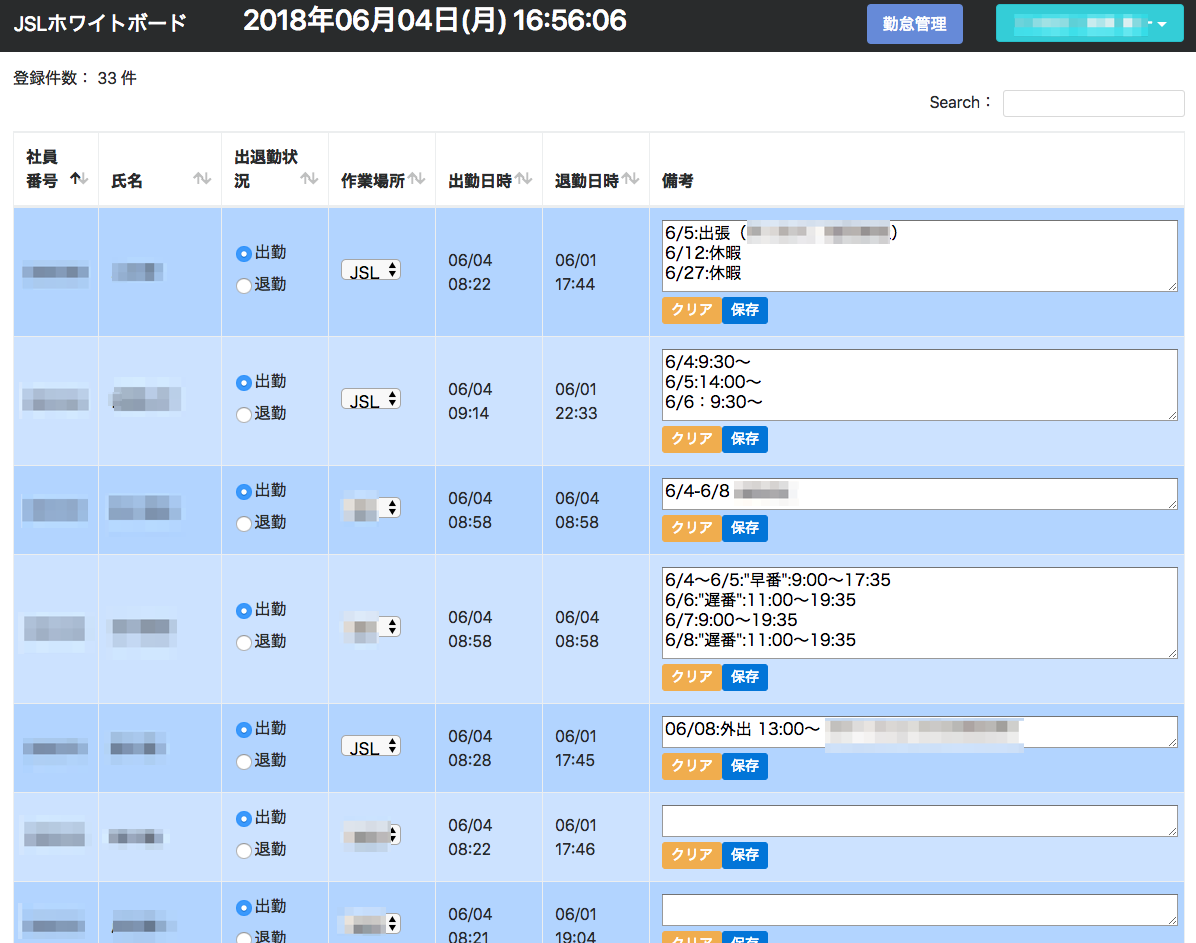This screenshot has width=1196, height=943.
Task: Open JSL 作業場所 dropdown in 6/5:出張 row
Action: pos(371,270)
